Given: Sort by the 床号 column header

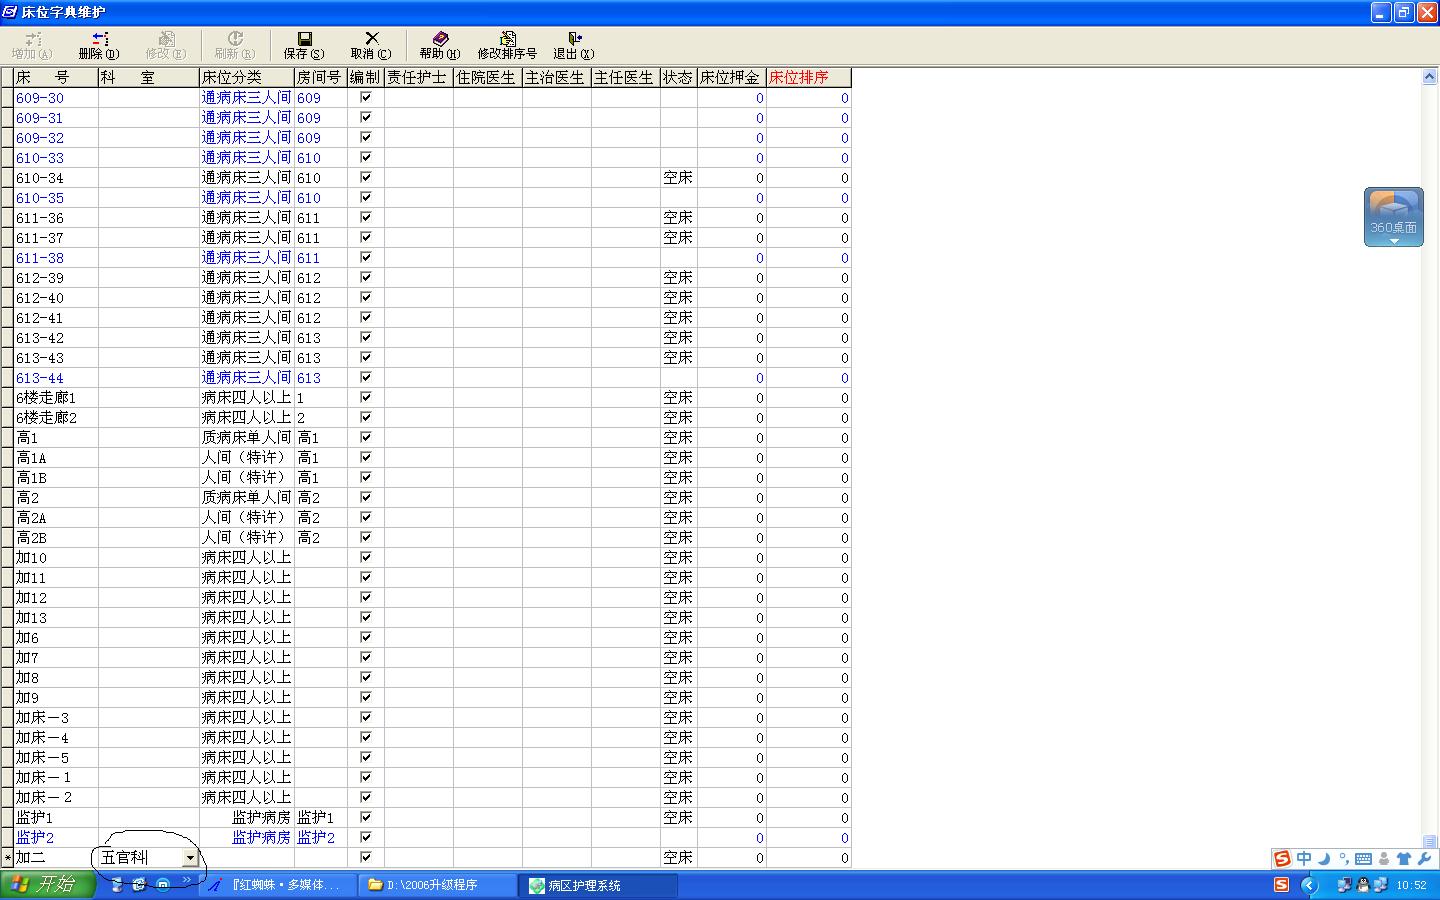Looking at the screenshot, I should pyautogui.click(x=56, y=77).
